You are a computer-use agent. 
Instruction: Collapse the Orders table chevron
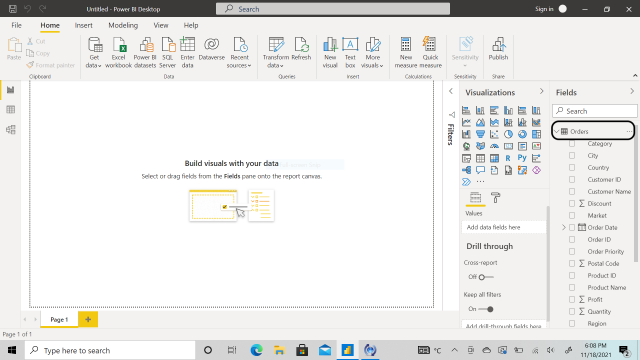point(557,131)
